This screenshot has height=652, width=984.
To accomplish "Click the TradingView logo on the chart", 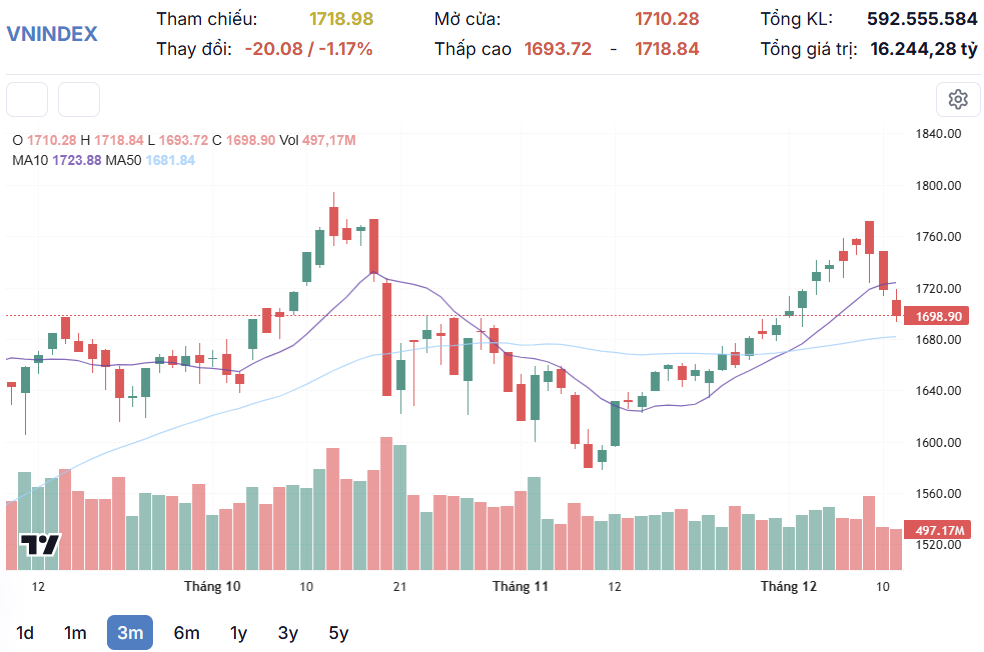I will pos(41,545).
